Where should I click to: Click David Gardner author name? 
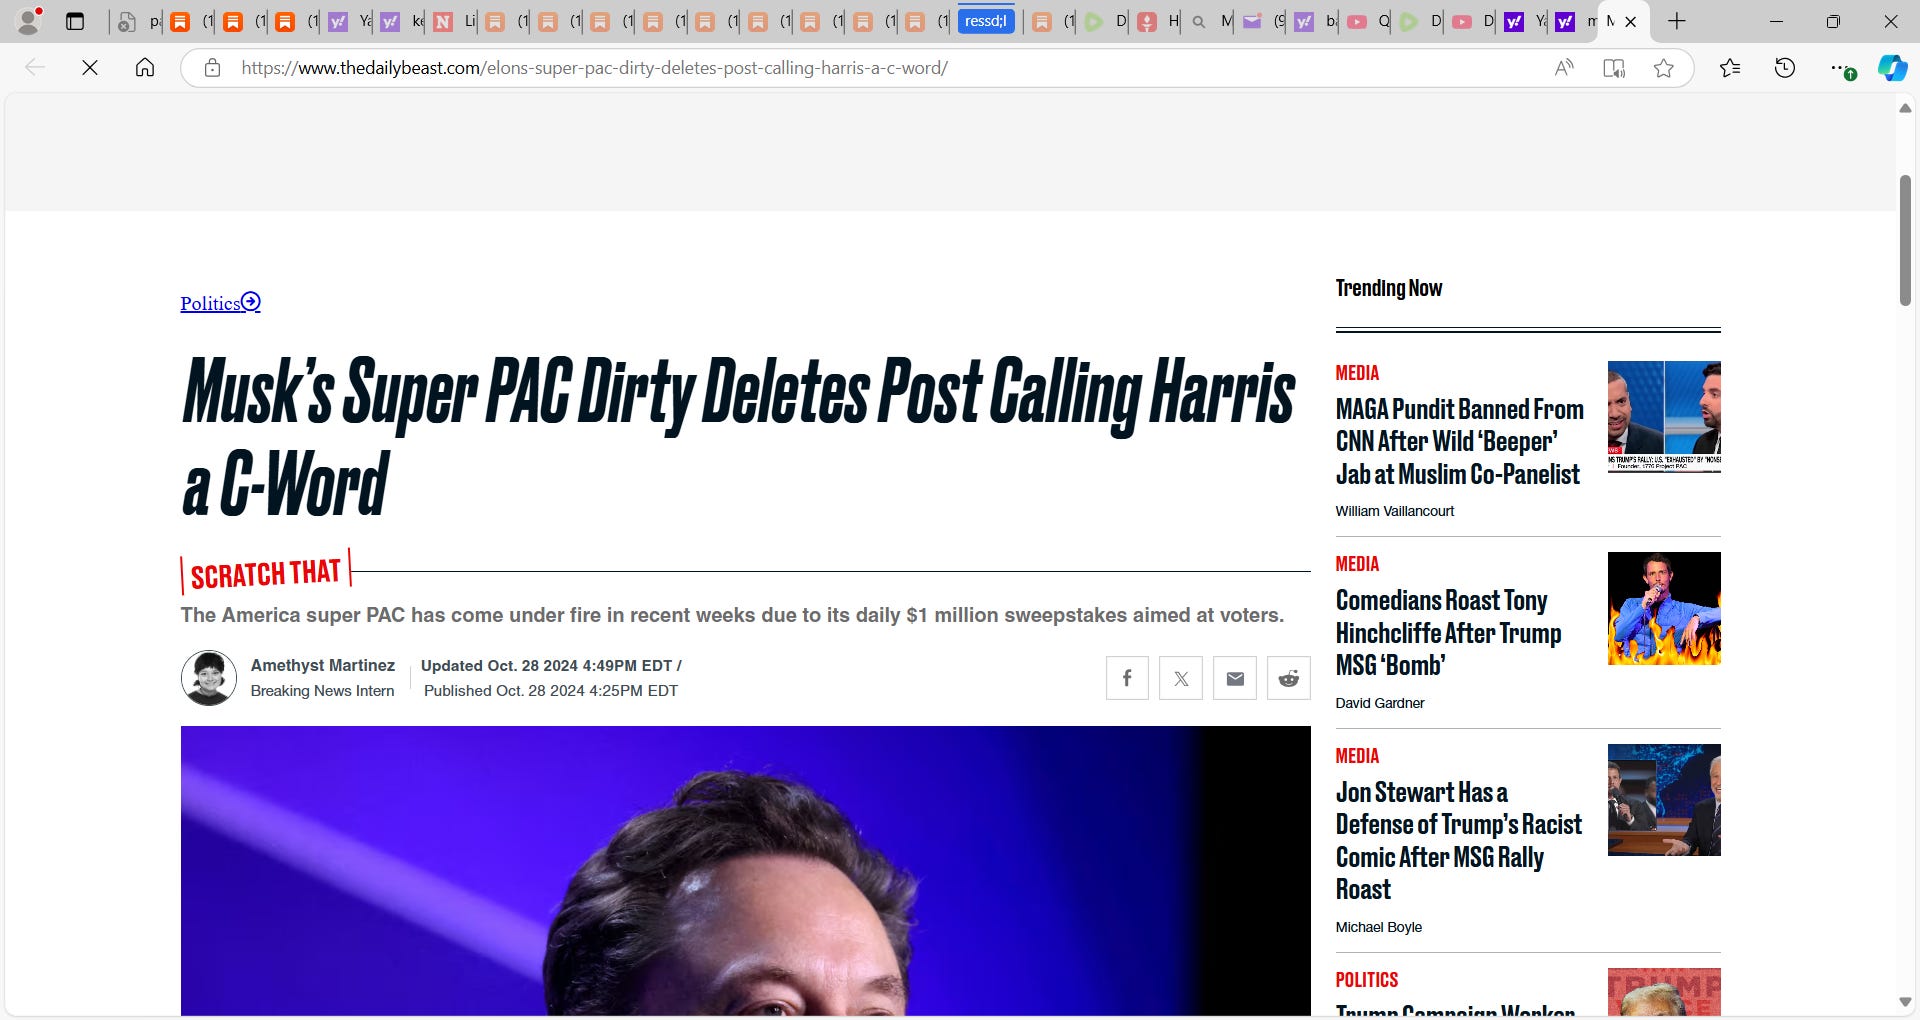(x=1380, y=703)
